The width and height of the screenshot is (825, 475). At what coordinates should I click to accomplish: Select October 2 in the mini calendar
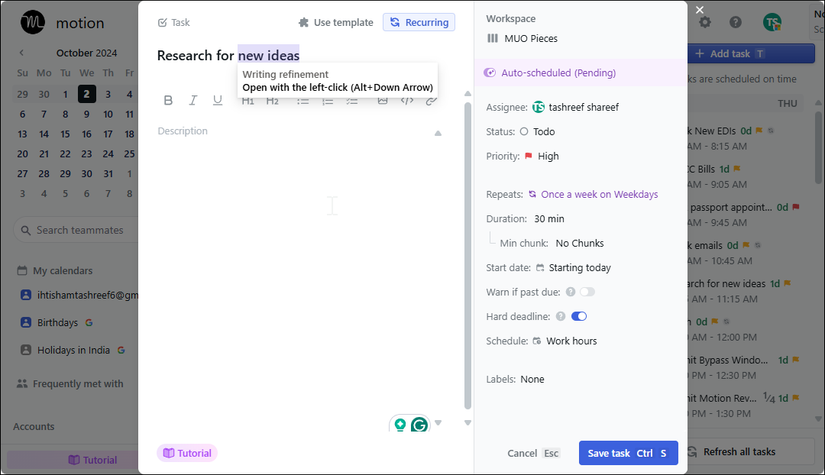pos(86,94)
